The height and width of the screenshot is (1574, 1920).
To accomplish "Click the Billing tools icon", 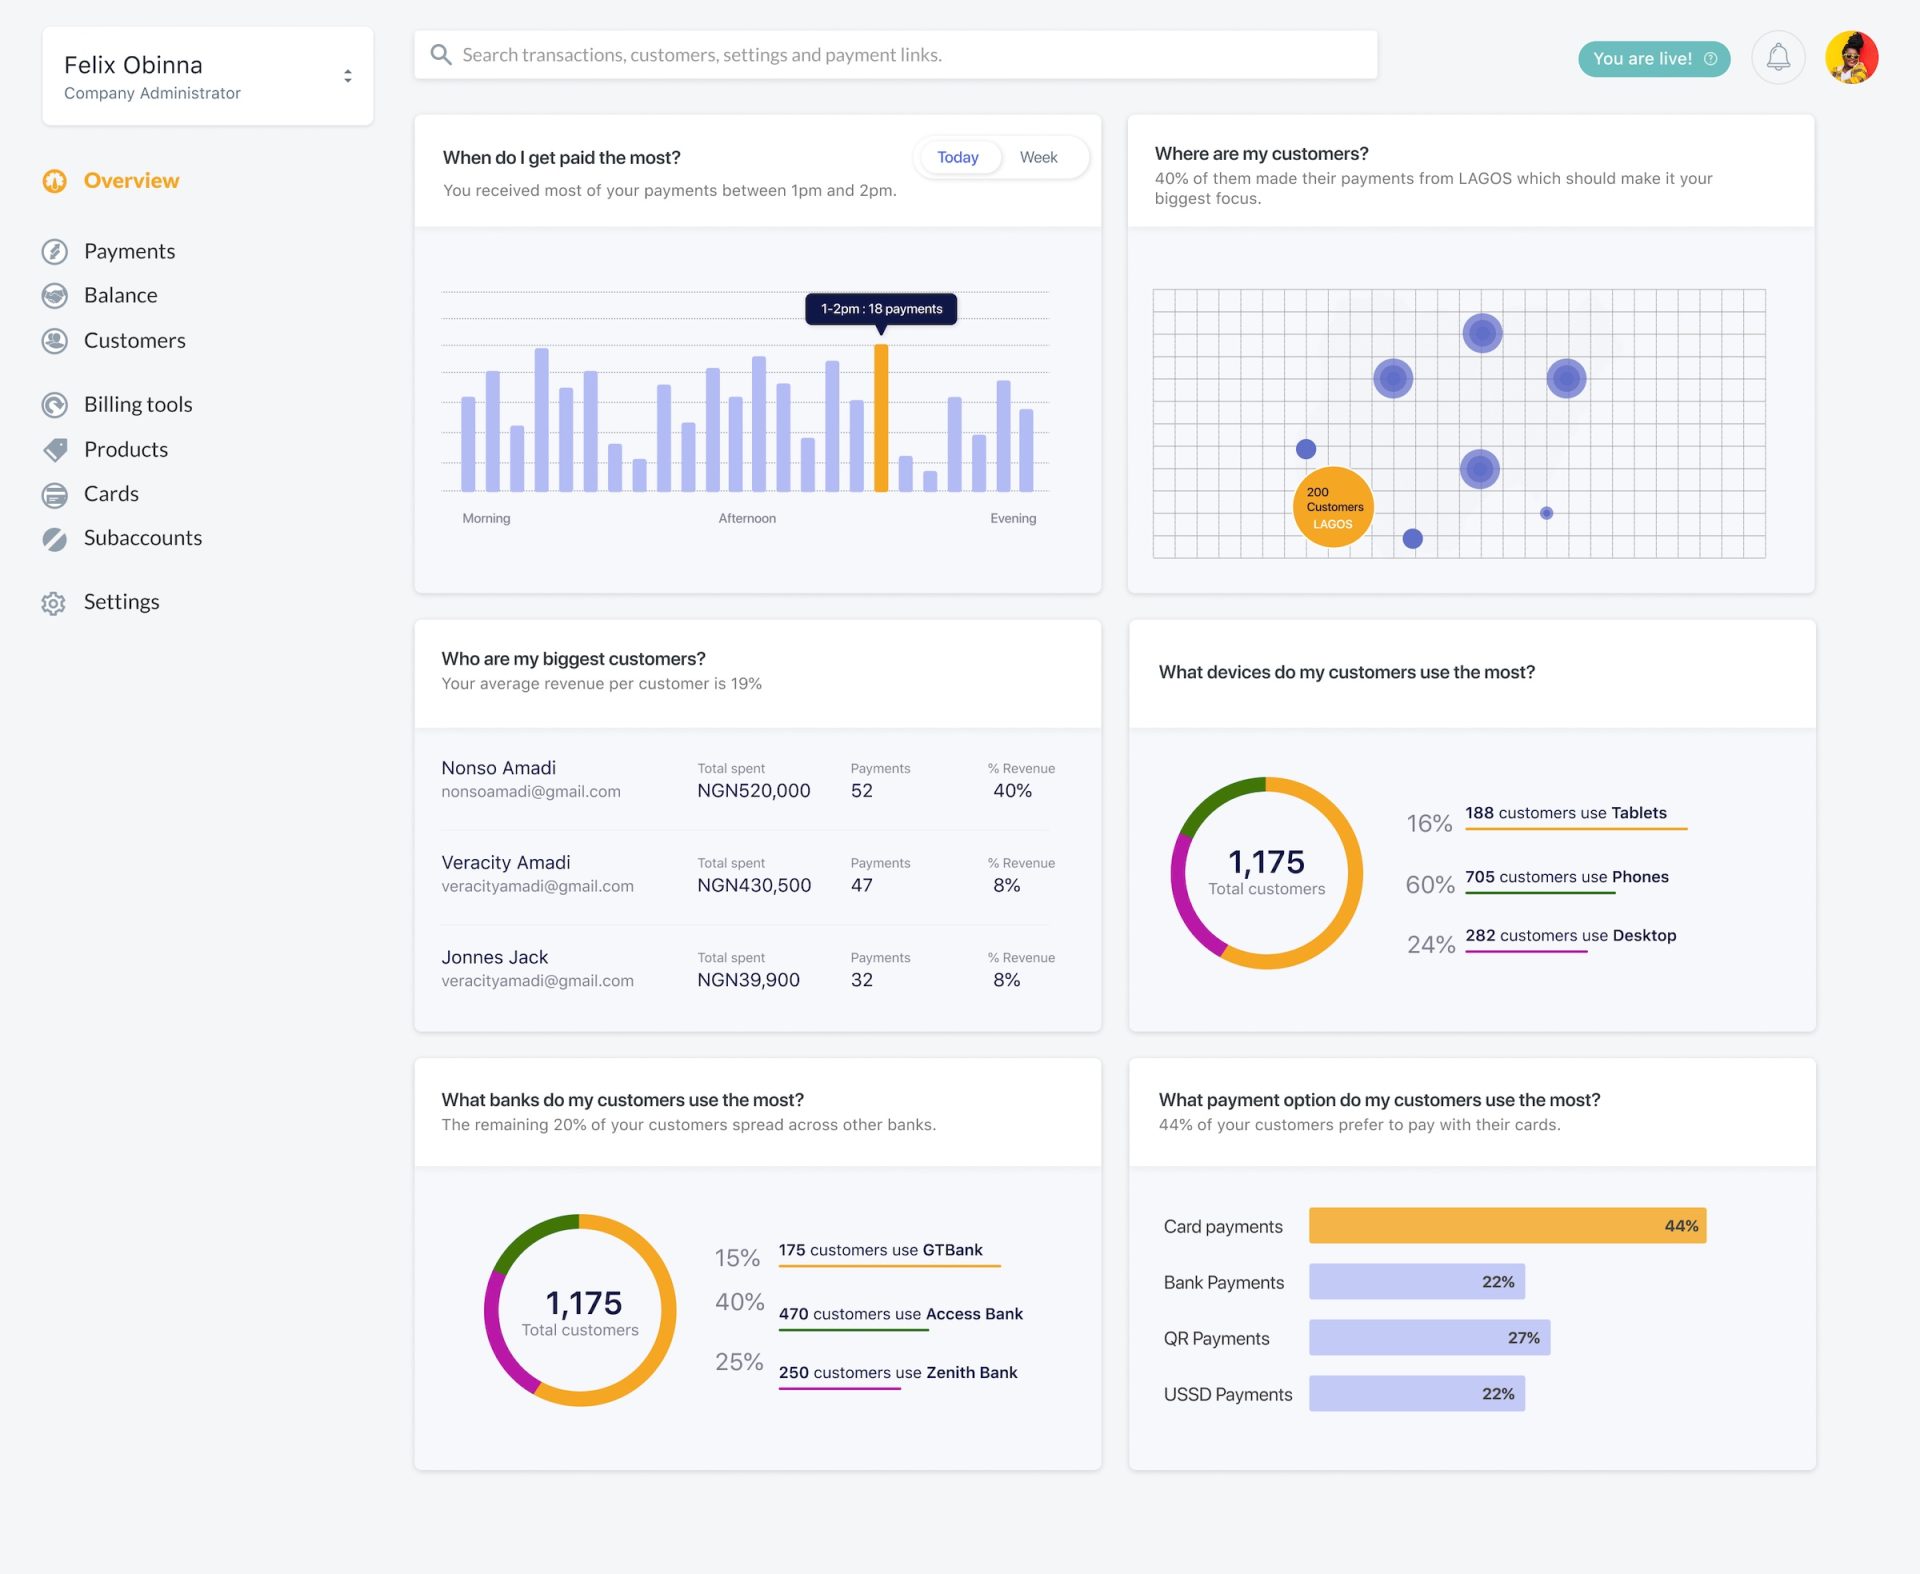I will [x=54, y=405].
